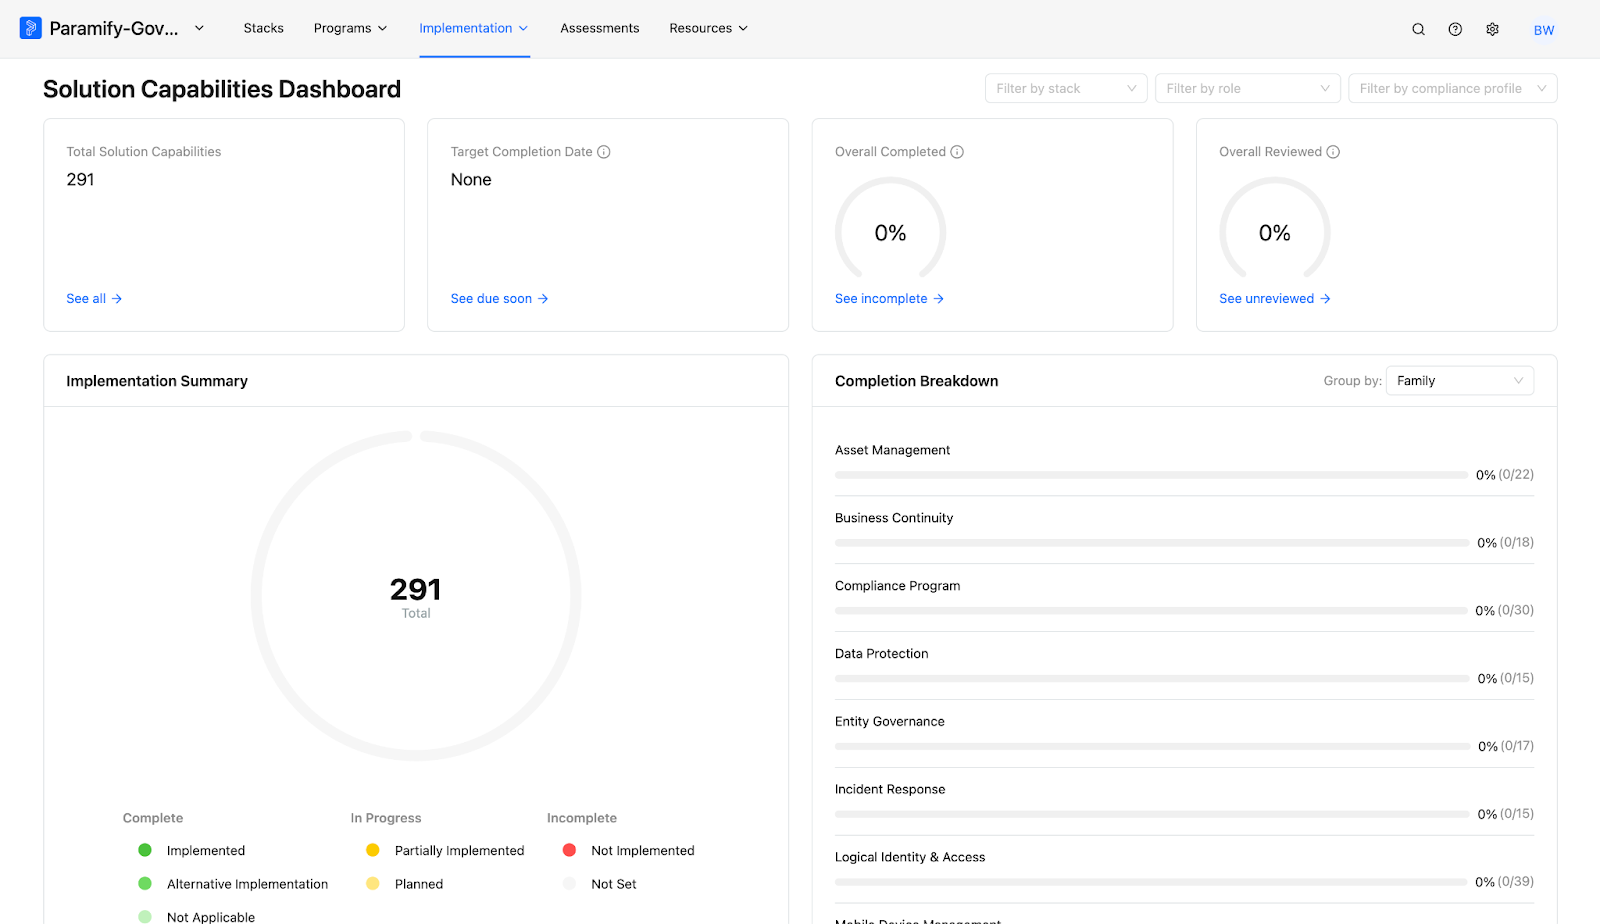Follow the See due soon link
Viewport: 1600px width, 924px height.
499,299
